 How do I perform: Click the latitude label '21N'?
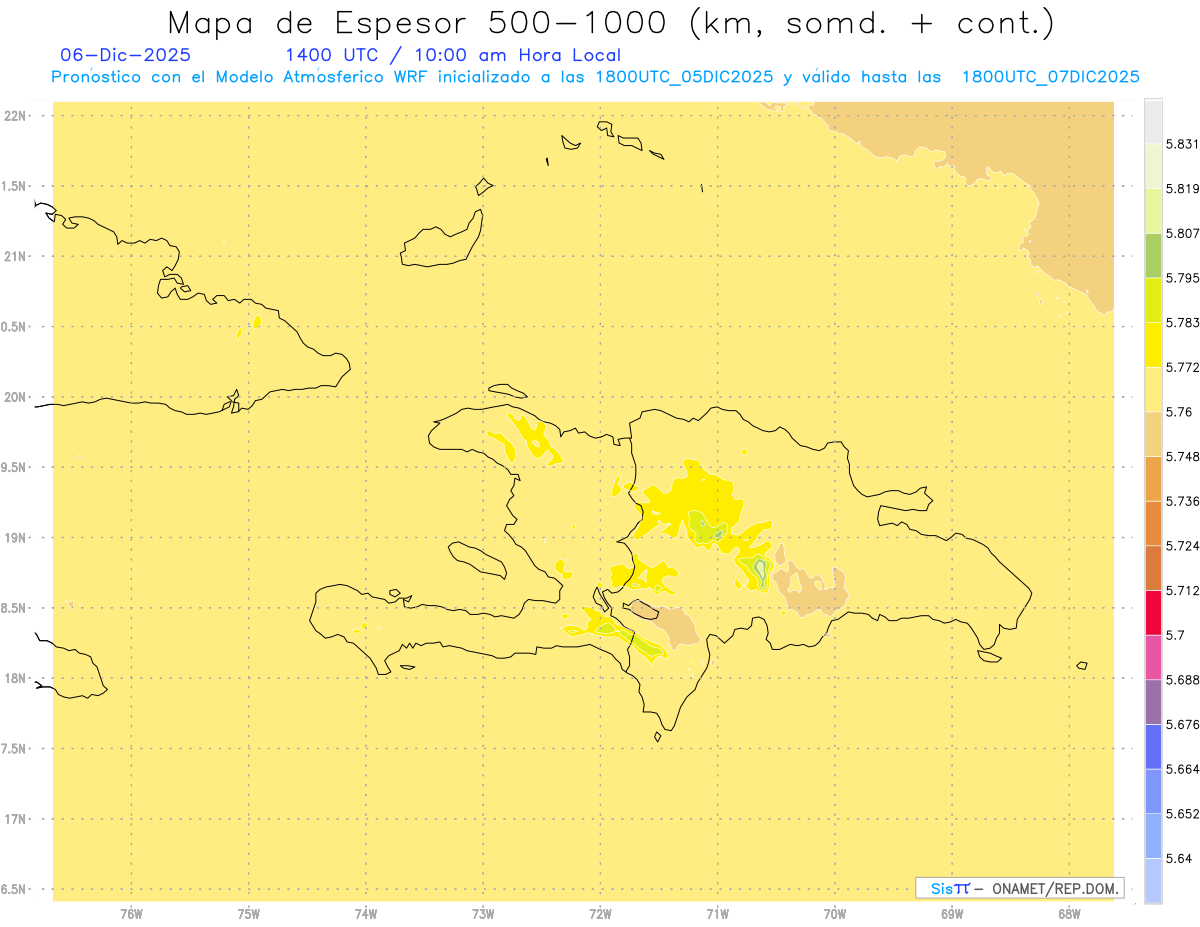(x=14, y=256)
